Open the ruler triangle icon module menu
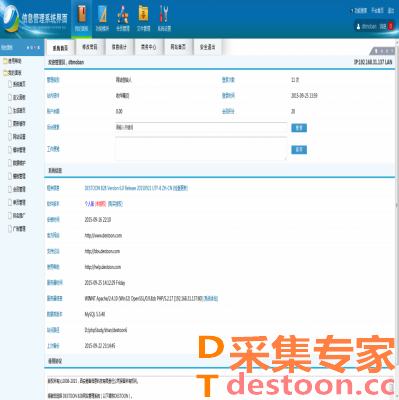The width and height of the screenshot is (399, 400). 102,14
